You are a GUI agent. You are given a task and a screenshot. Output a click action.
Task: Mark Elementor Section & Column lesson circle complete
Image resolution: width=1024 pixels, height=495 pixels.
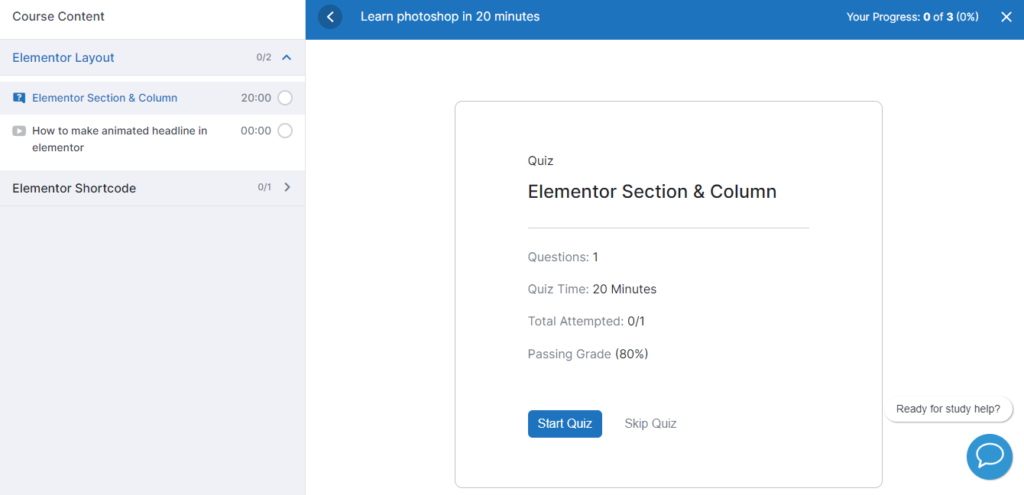click(x=285, y=98)
